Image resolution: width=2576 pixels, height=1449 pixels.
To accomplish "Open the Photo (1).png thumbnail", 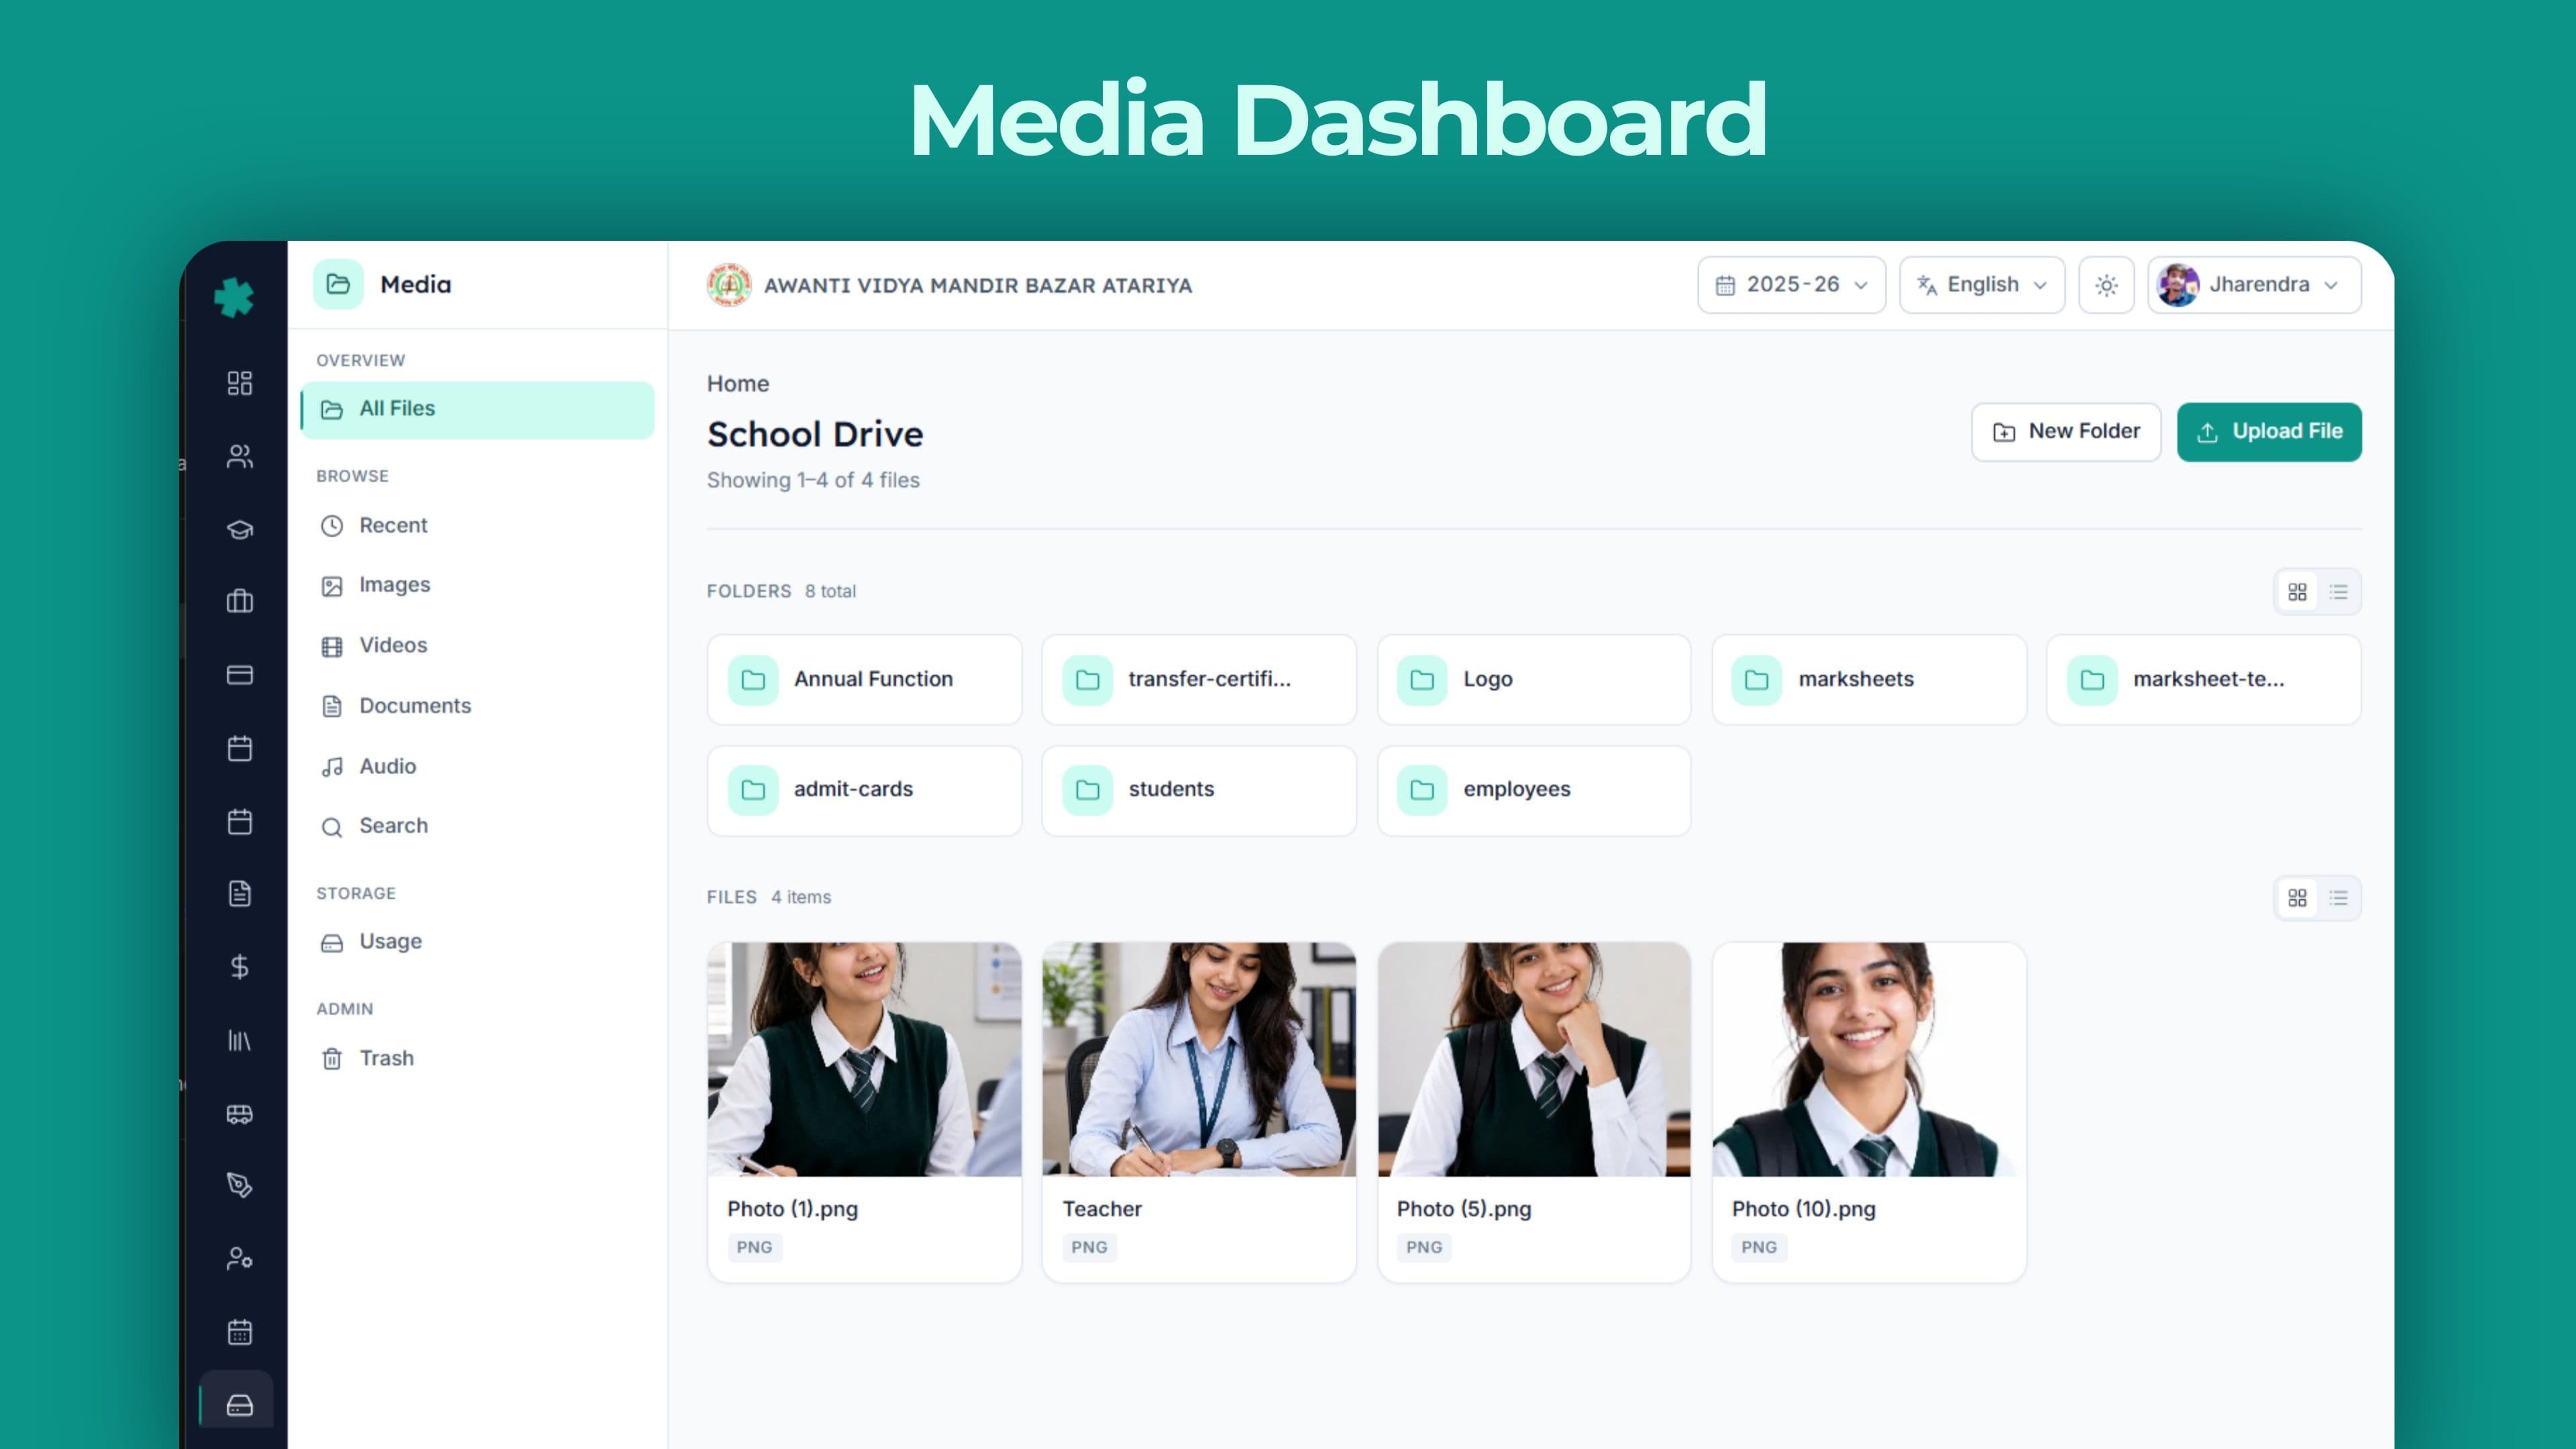I will click(x=864, y=1059).
